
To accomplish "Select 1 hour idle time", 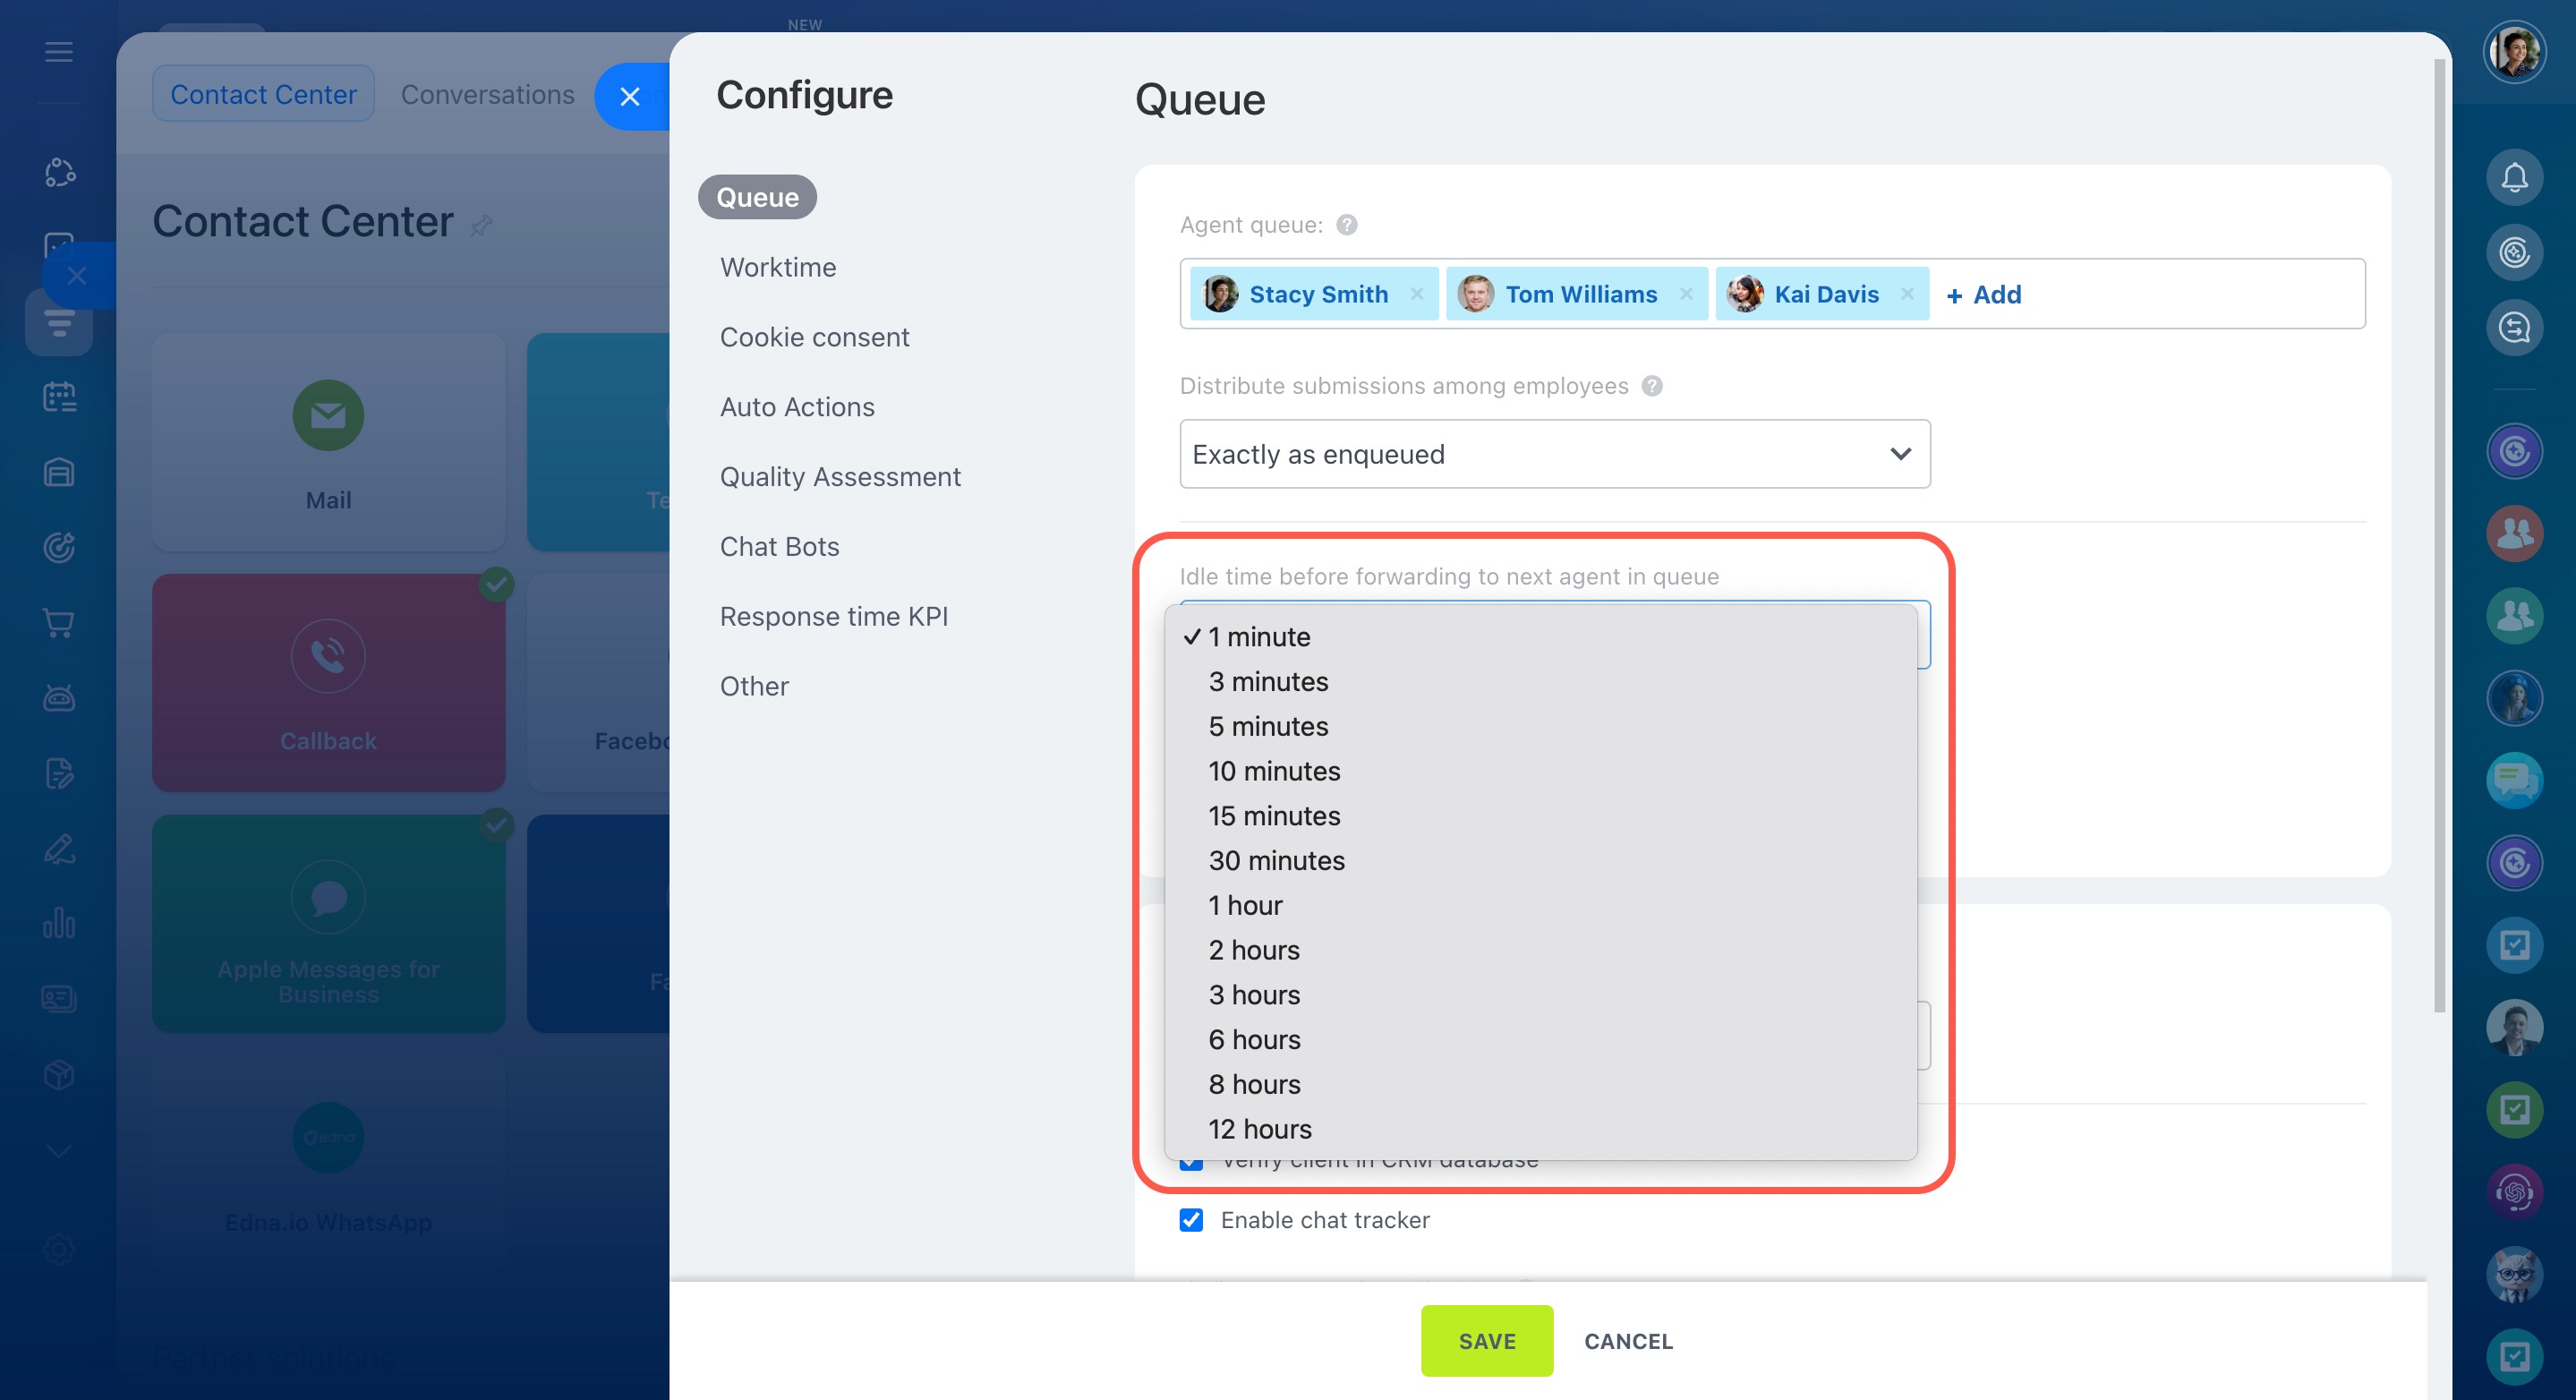I will tap(1540, 906).
